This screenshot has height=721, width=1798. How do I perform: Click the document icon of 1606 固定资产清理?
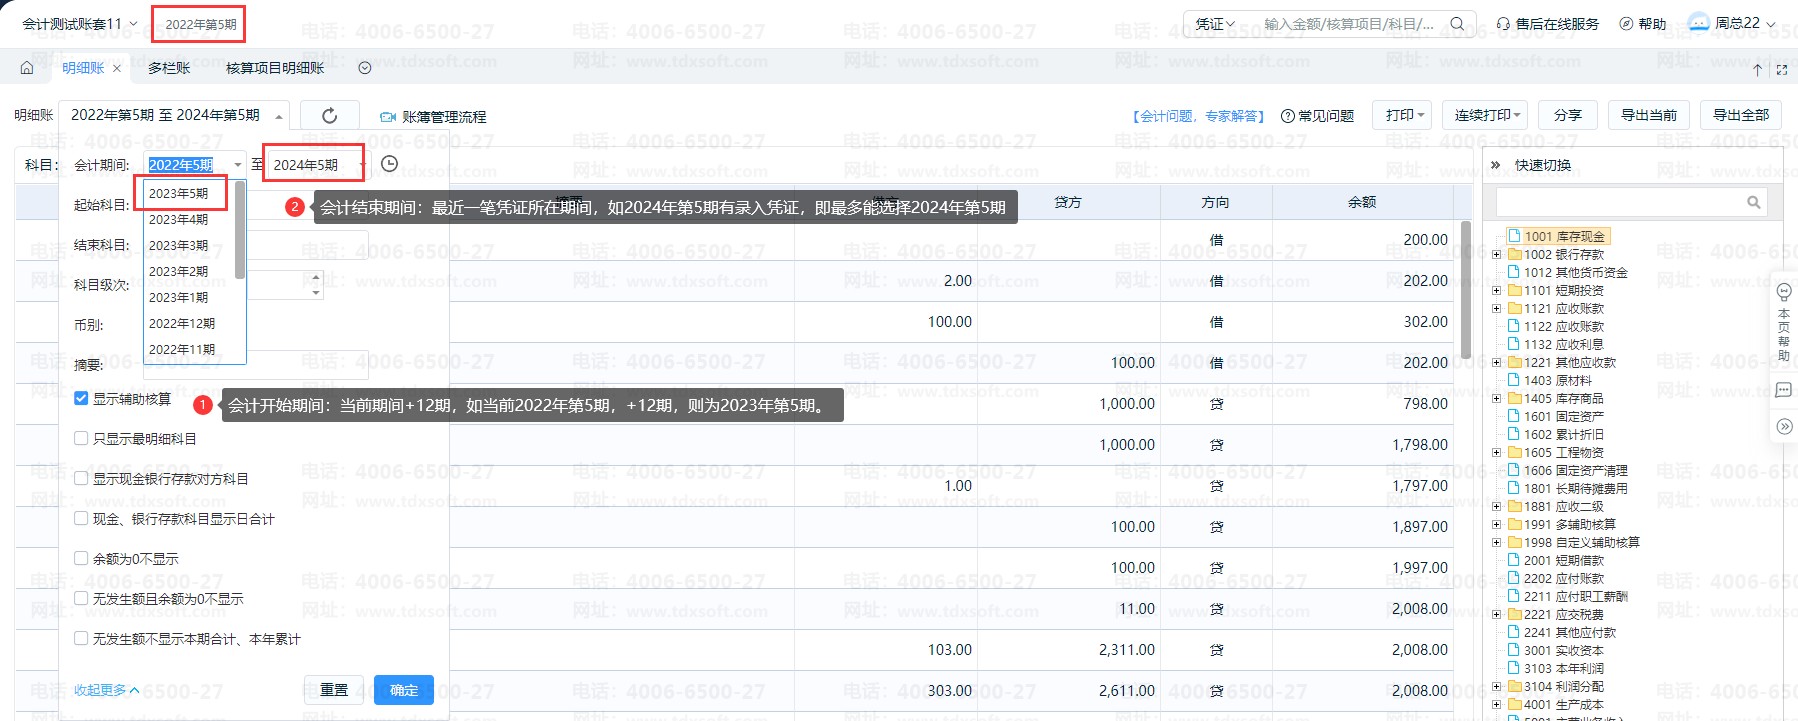pyautogui.click(x=1514, y=470)
